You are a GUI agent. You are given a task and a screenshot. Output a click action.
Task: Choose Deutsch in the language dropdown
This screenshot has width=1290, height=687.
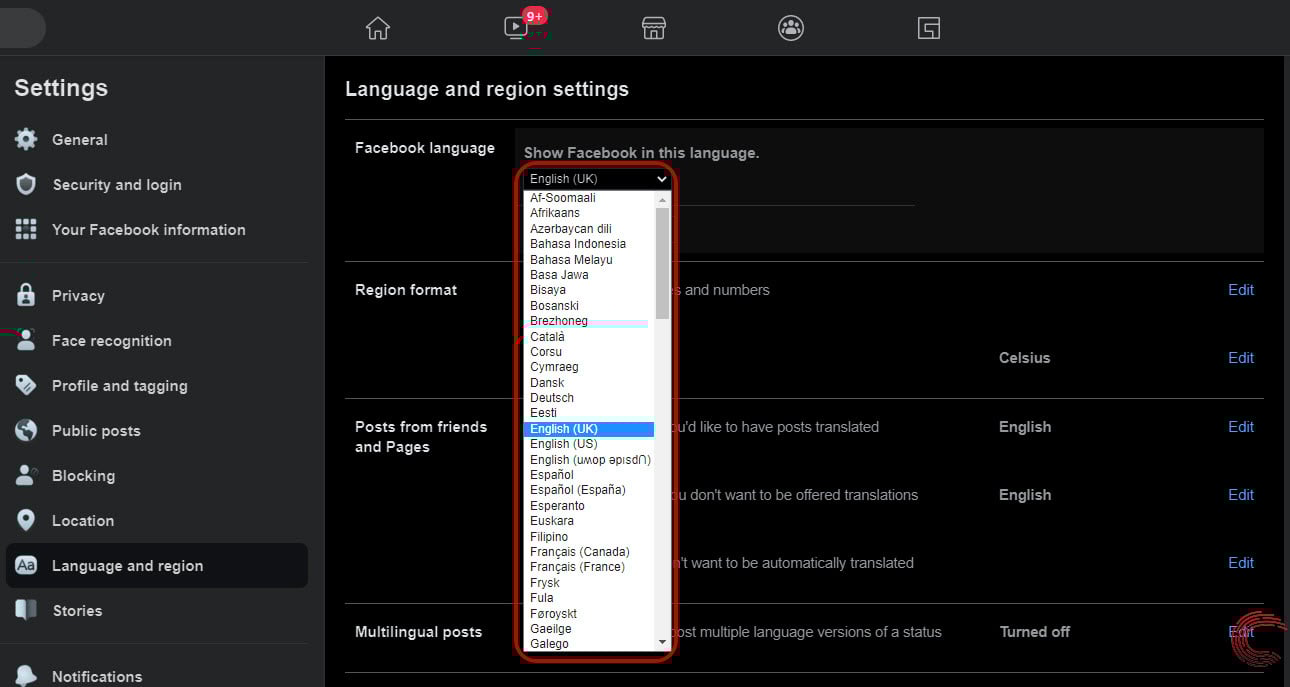[x=551, y=397]
